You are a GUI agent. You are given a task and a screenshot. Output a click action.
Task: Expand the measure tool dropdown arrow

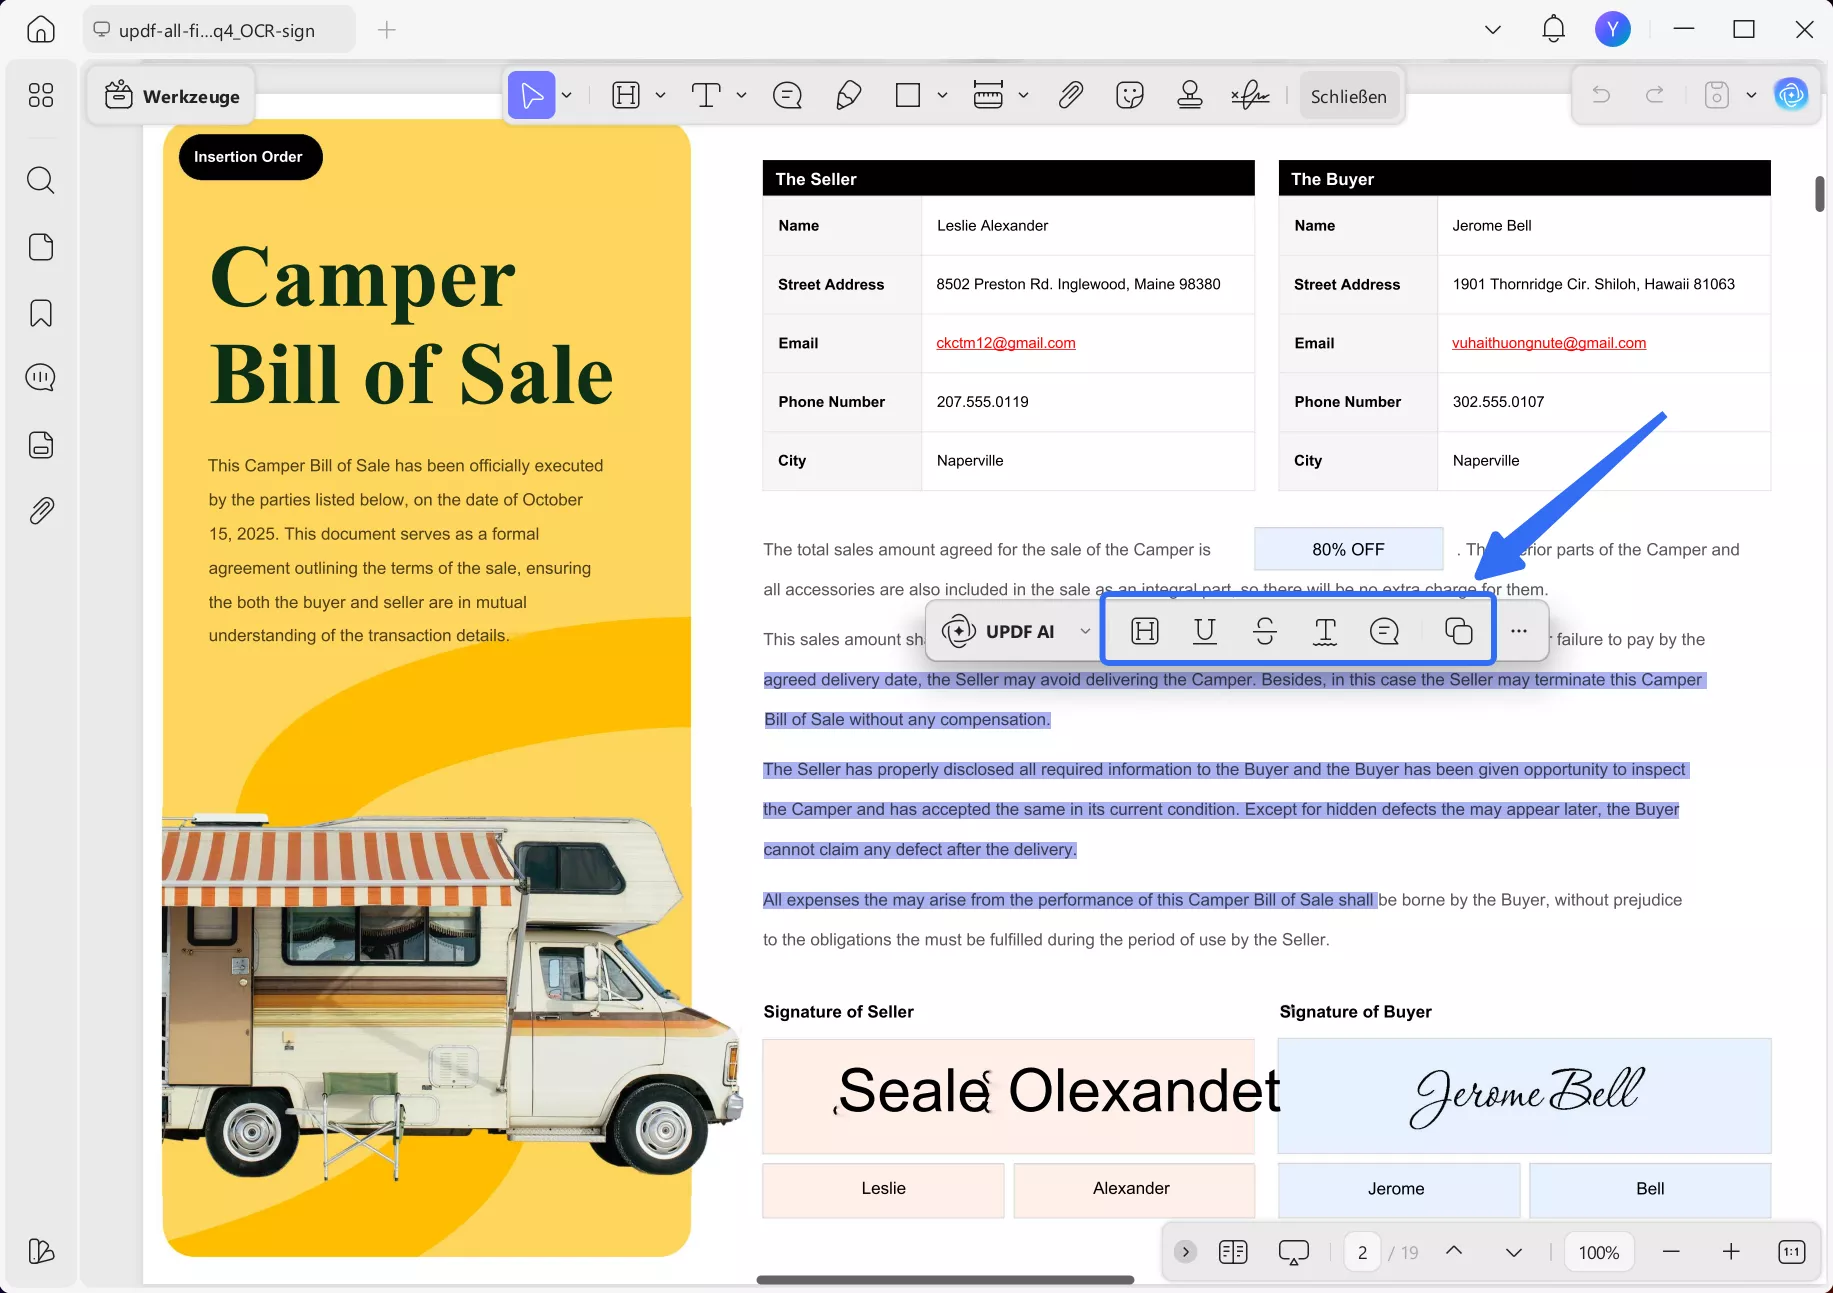point(1023,96)
